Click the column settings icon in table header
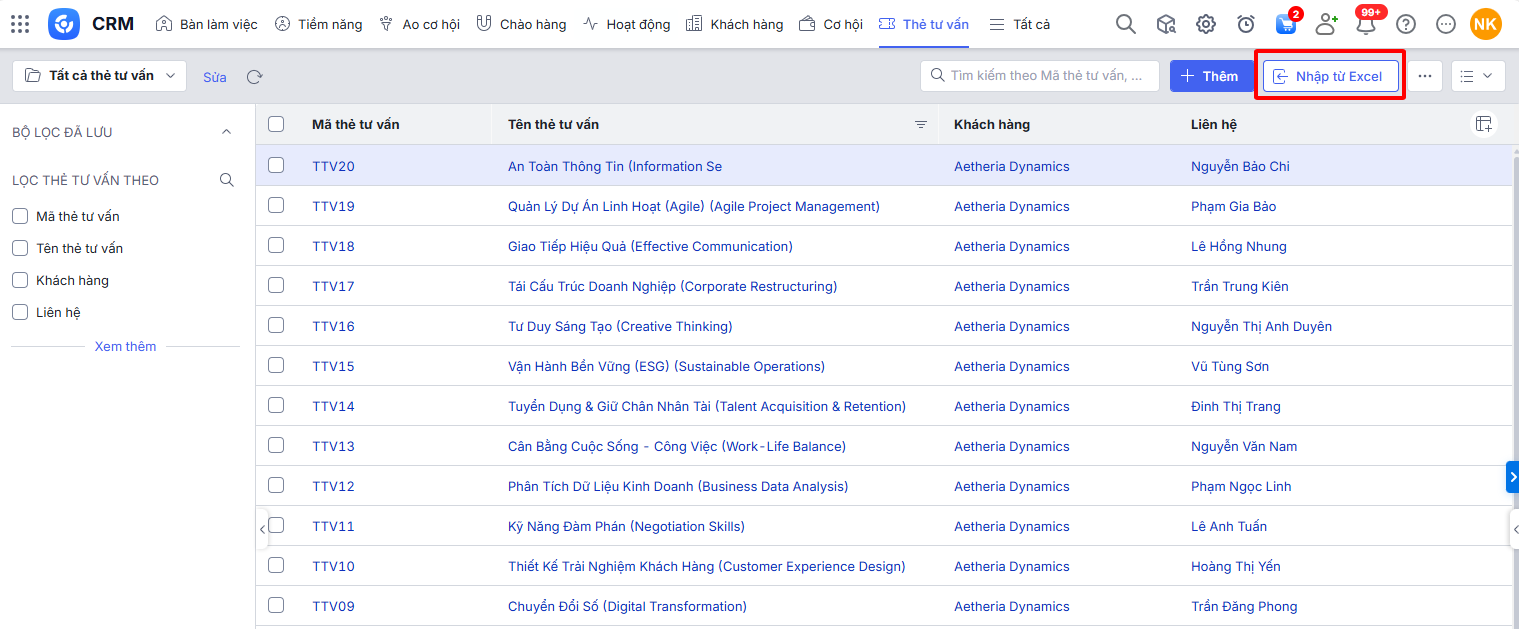Image resolution: width=1519 pixels, height=629 pixels. (x=1484, y=124)
